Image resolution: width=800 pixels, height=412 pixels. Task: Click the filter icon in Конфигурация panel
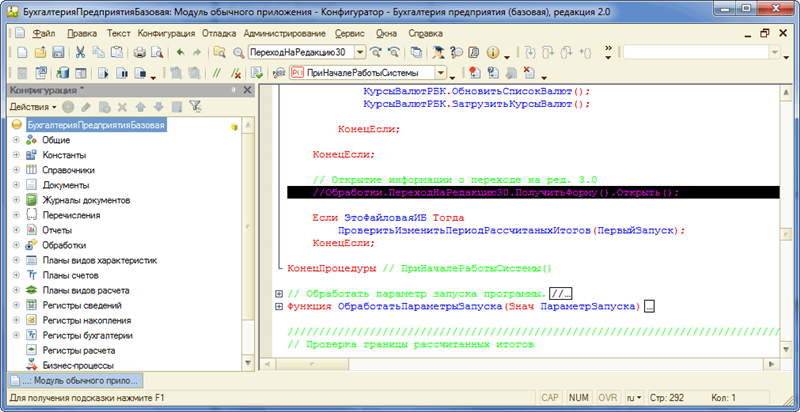(195, 107)
